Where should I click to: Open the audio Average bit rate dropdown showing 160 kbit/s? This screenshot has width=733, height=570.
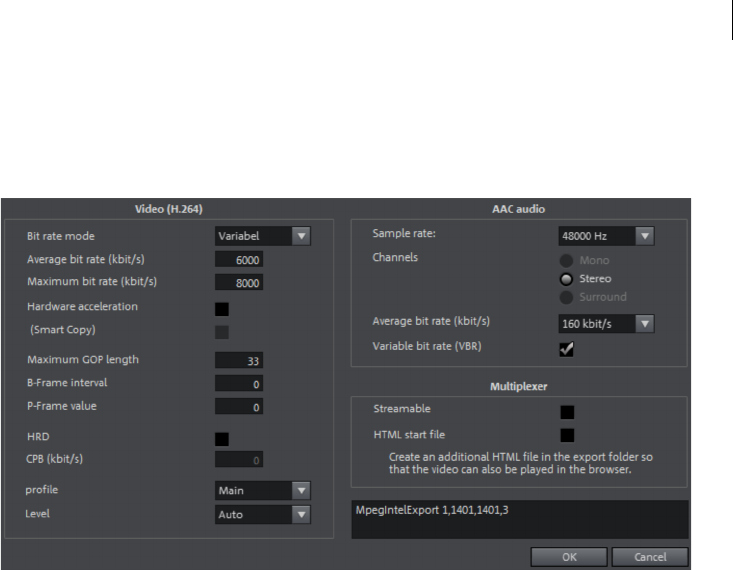coord(606,324)
